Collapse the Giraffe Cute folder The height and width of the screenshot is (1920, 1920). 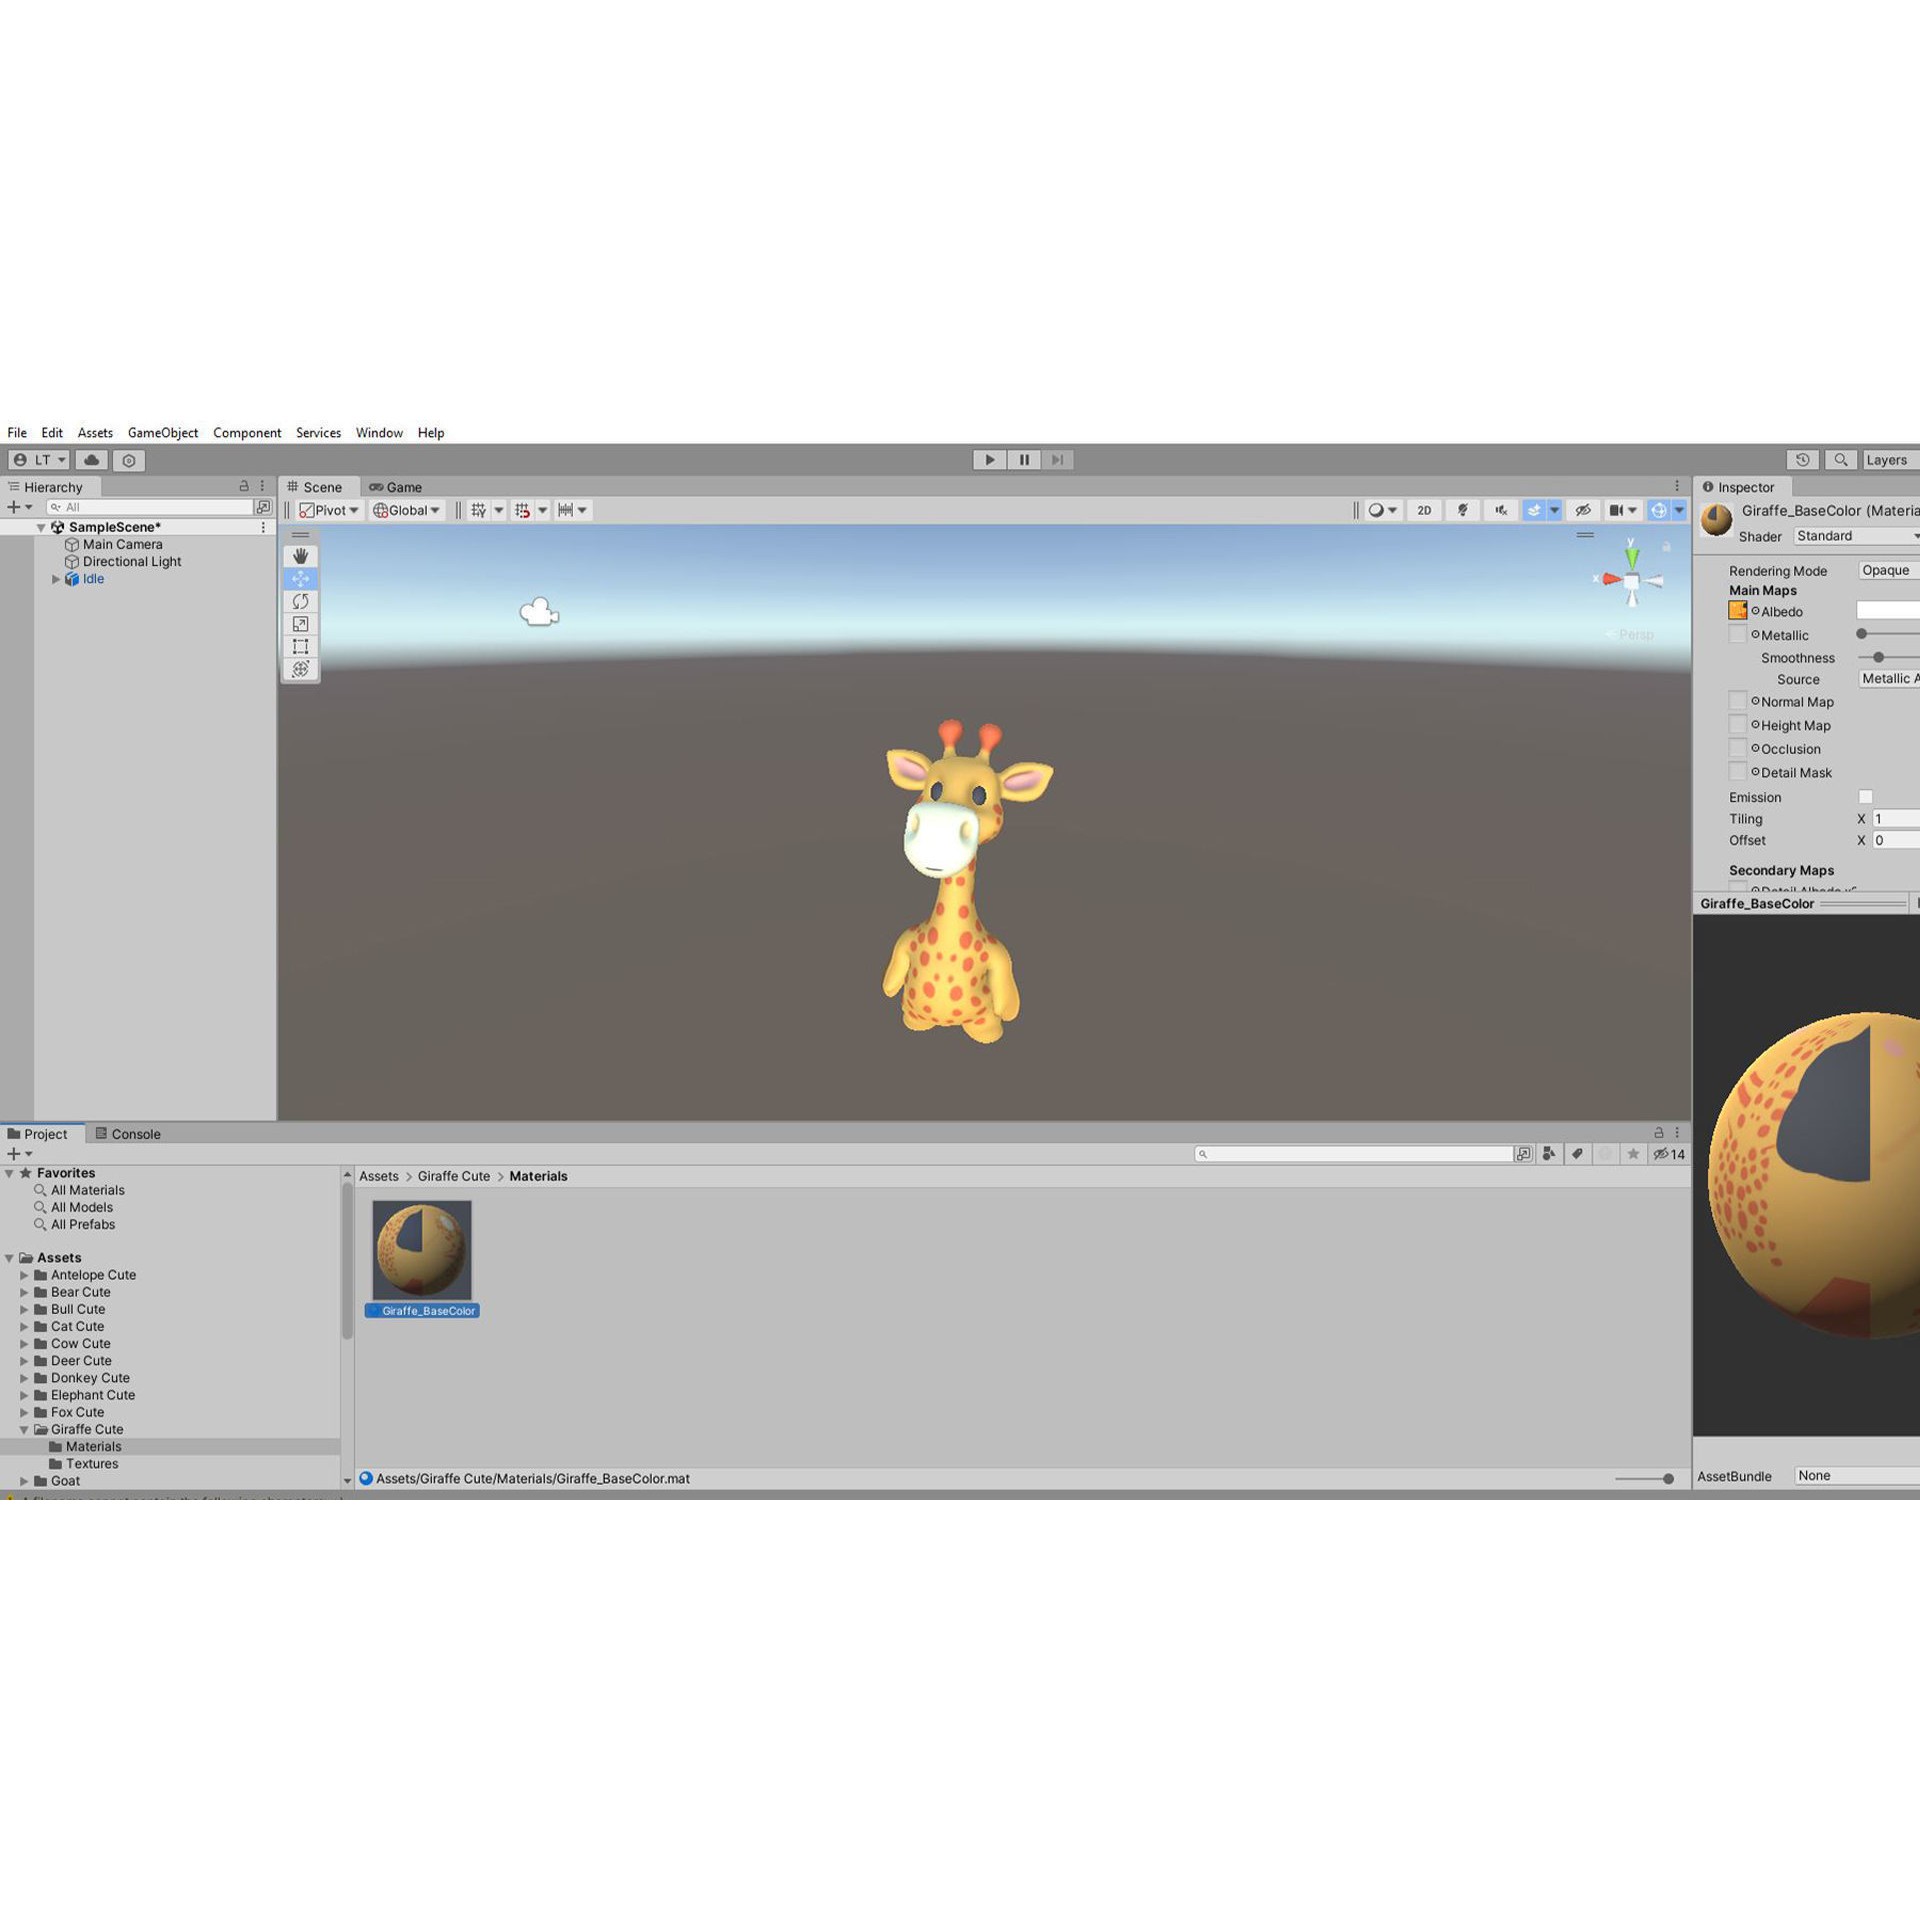tap(24, 1429)
